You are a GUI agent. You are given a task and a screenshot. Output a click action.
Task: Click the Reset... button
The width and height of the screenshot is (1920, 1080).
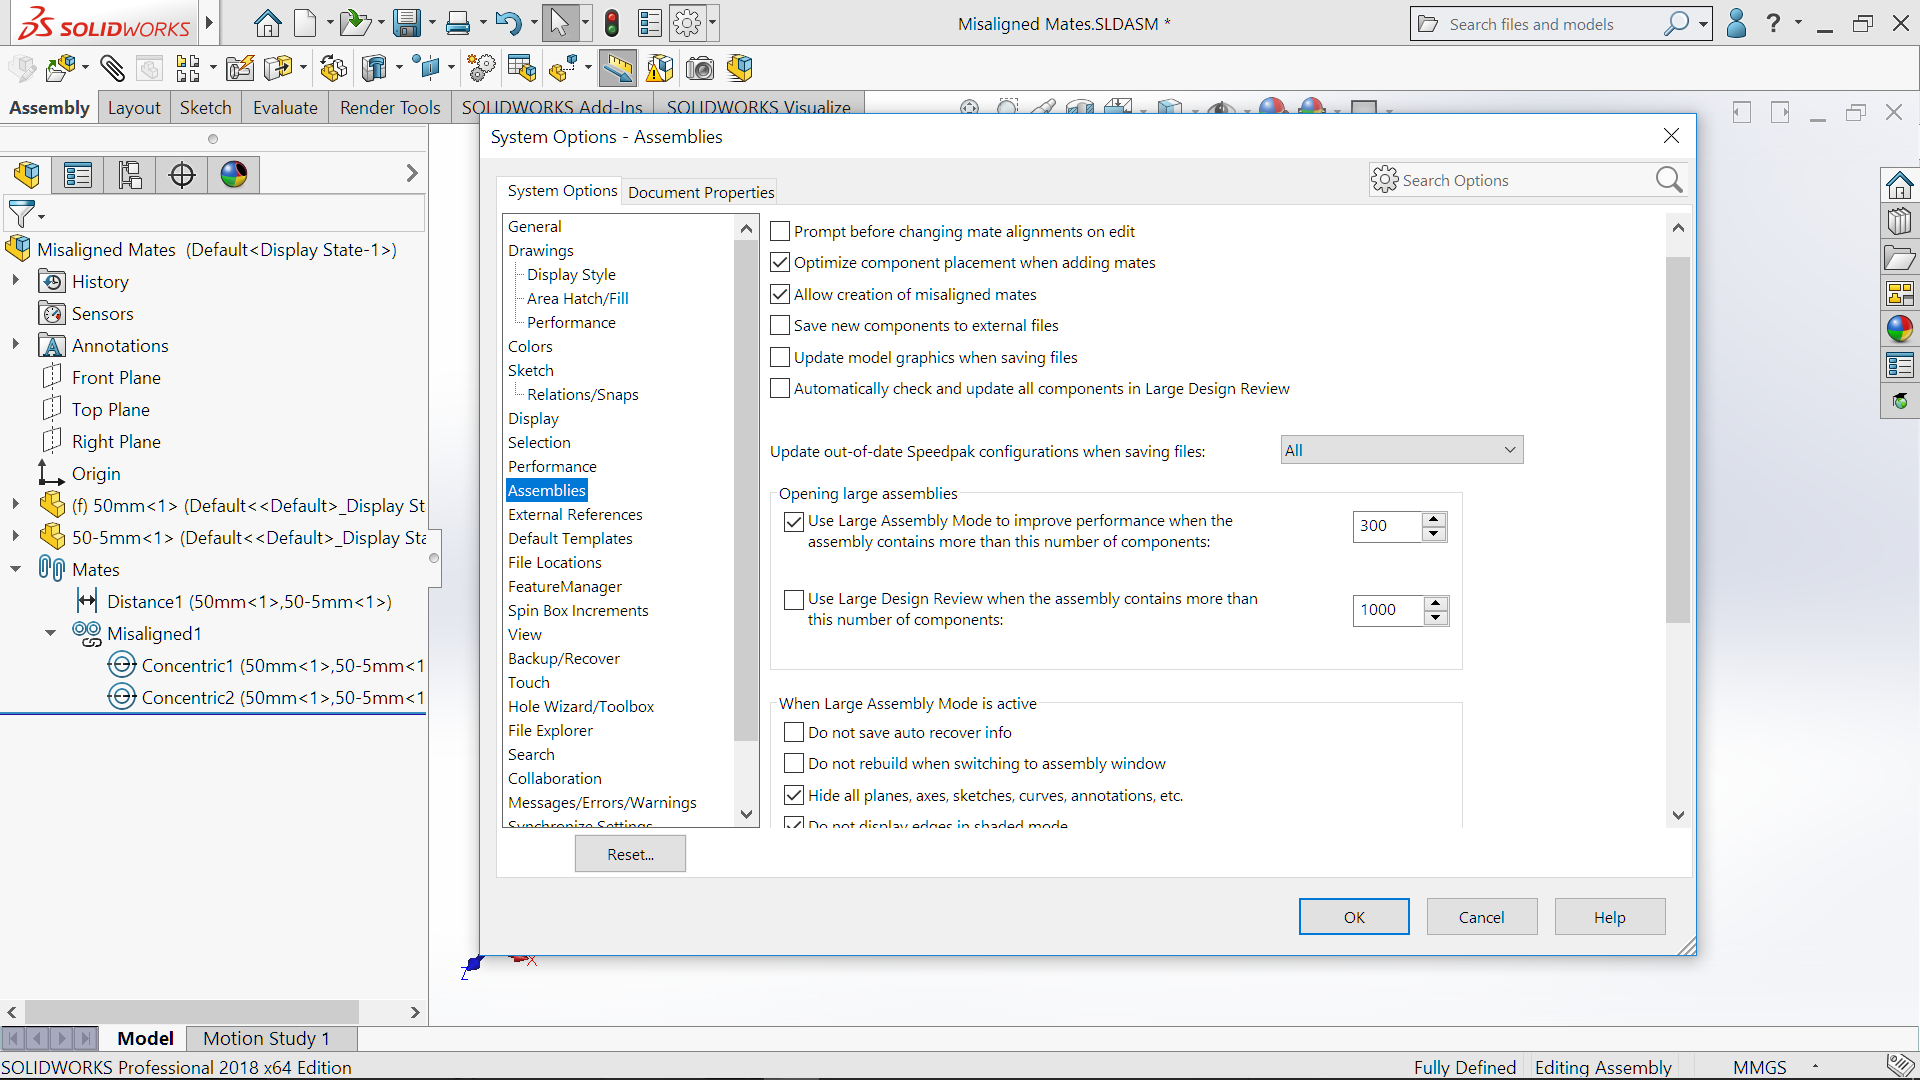630,855
